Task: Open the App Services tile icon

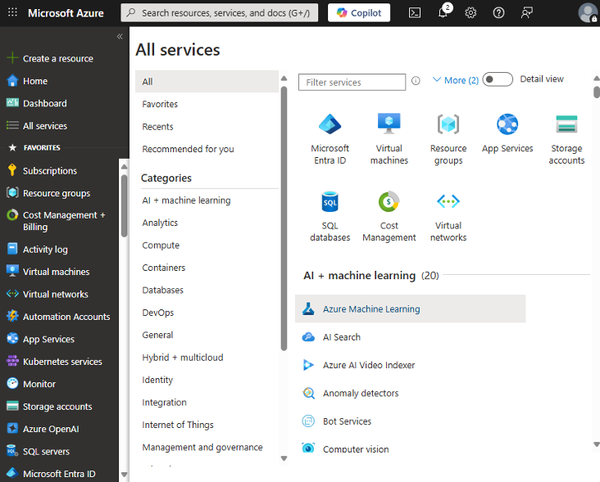Action: tap(507, 124)
